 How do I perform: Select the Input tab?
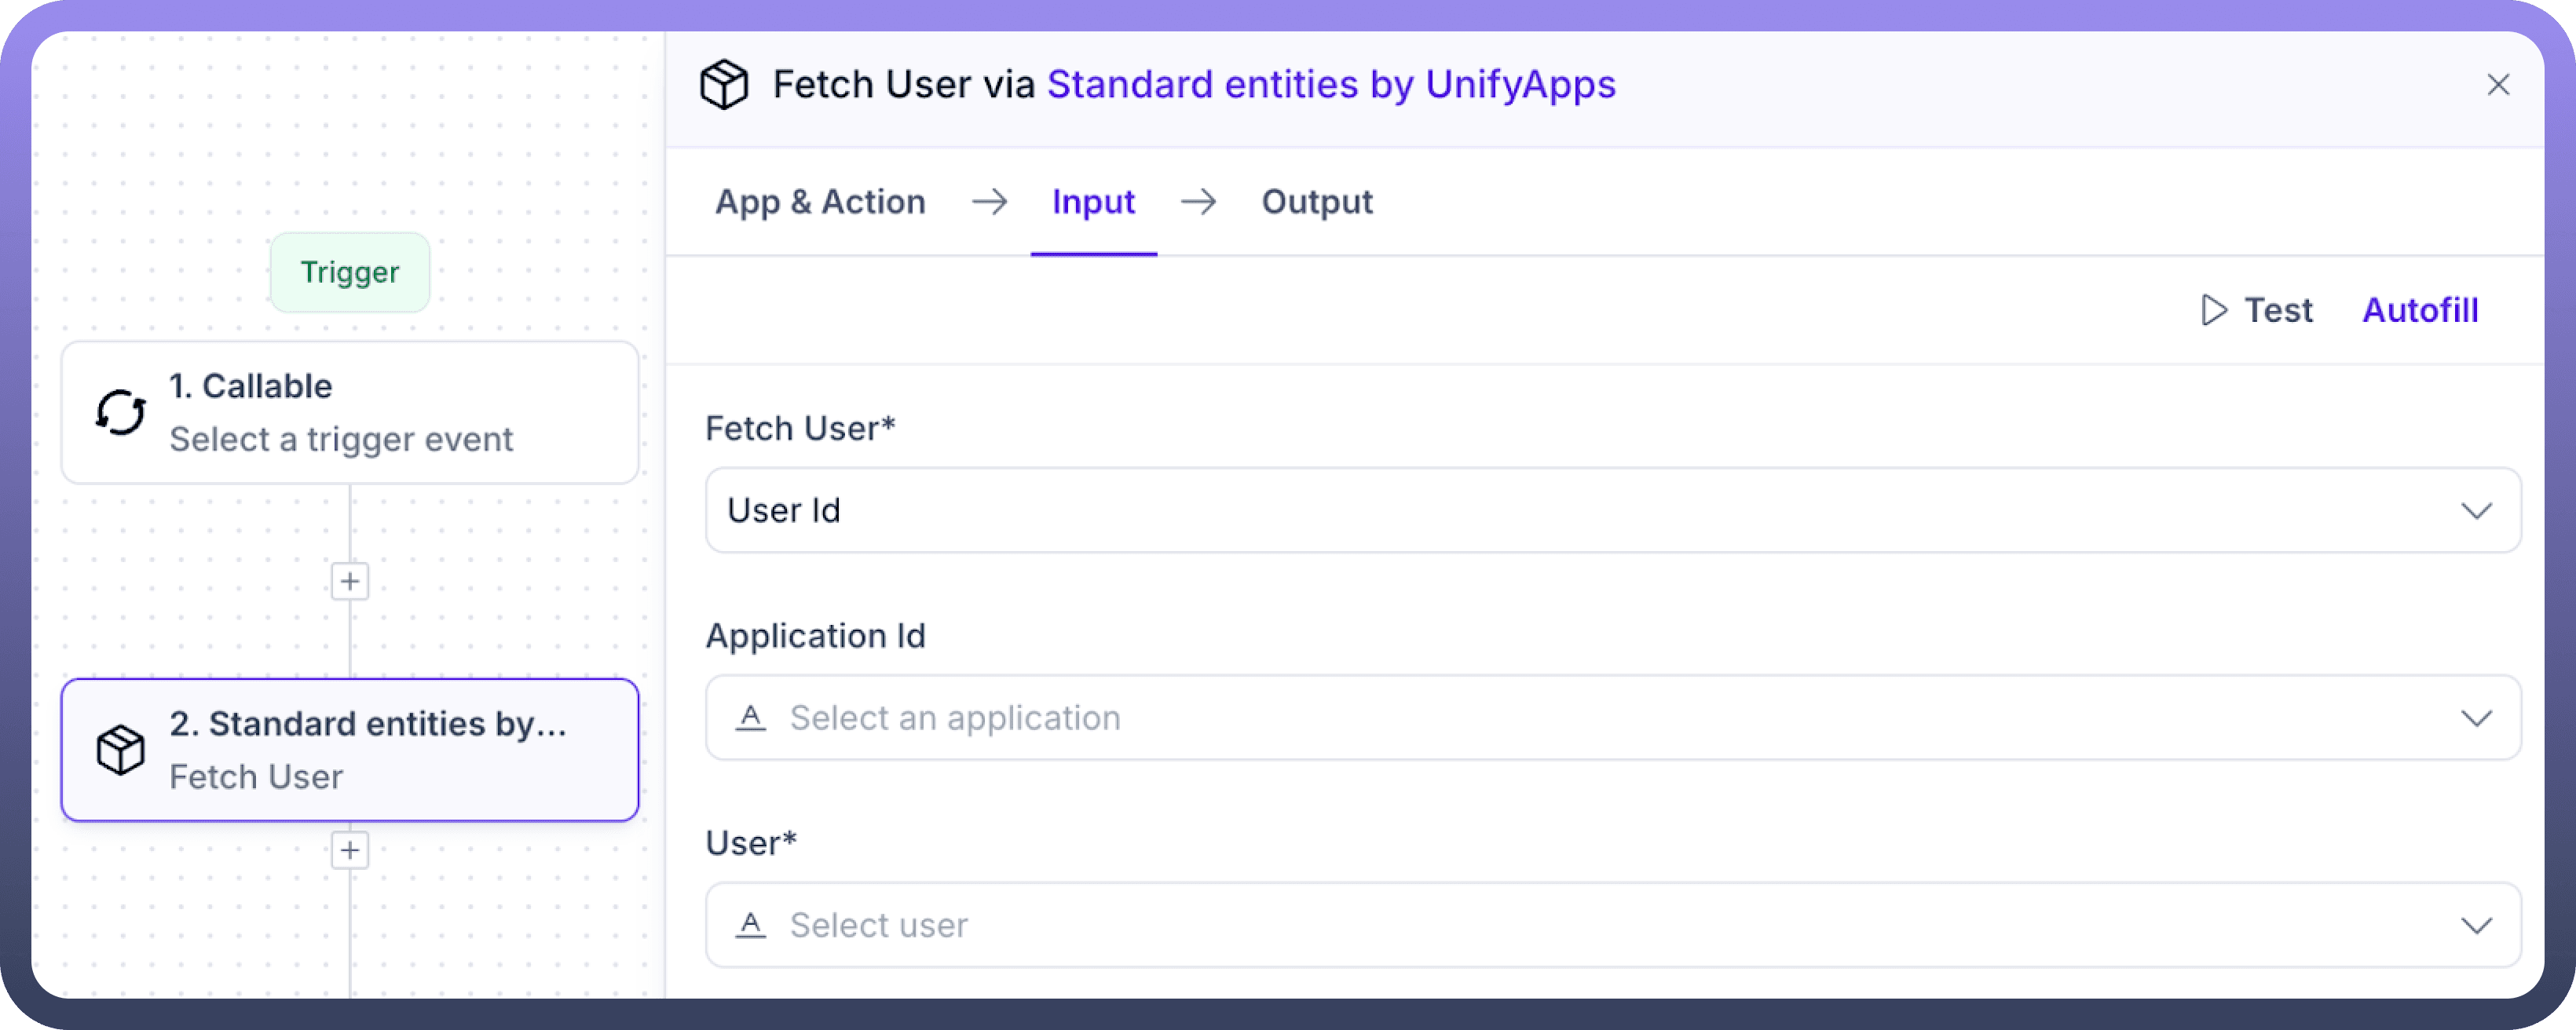pos(1093,202)
